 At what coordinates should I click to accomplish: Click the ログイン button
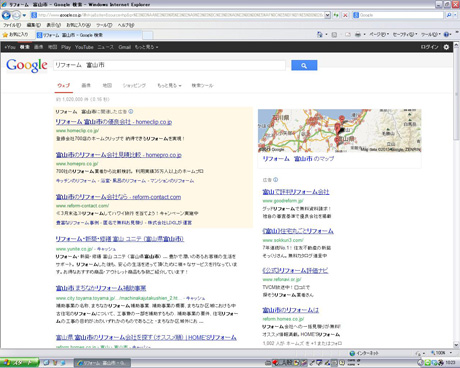tap(429, 47)
